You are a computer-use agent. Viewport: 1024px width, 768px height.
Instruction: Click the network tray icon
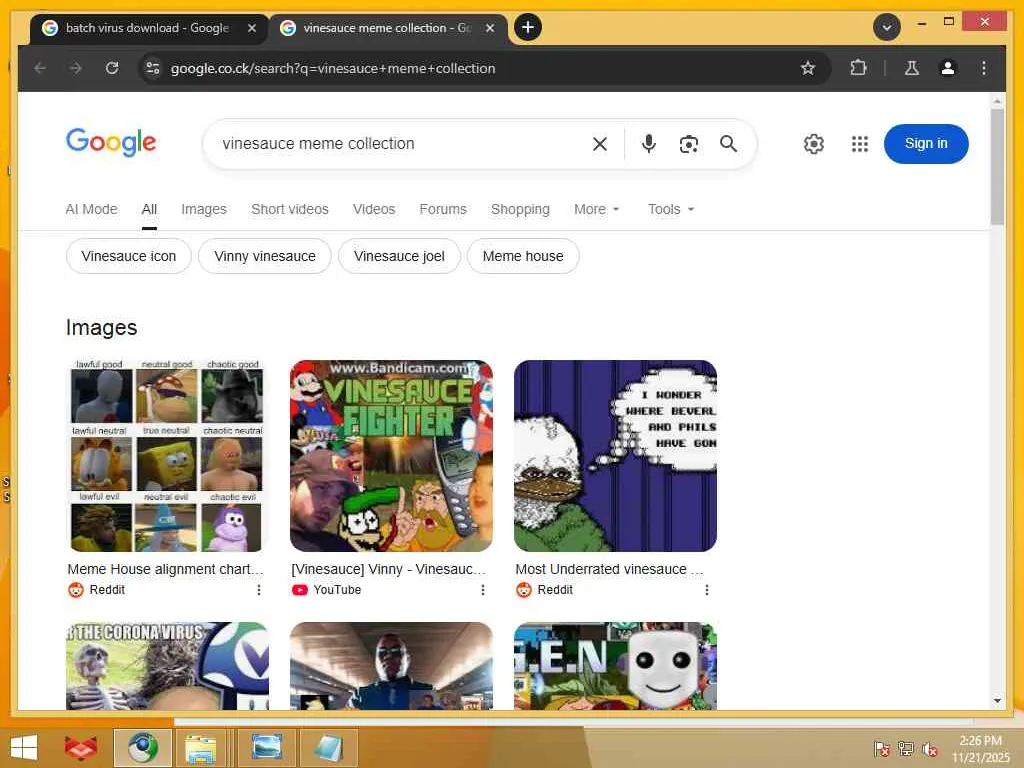pyautogui.click(x=906, y=748)
